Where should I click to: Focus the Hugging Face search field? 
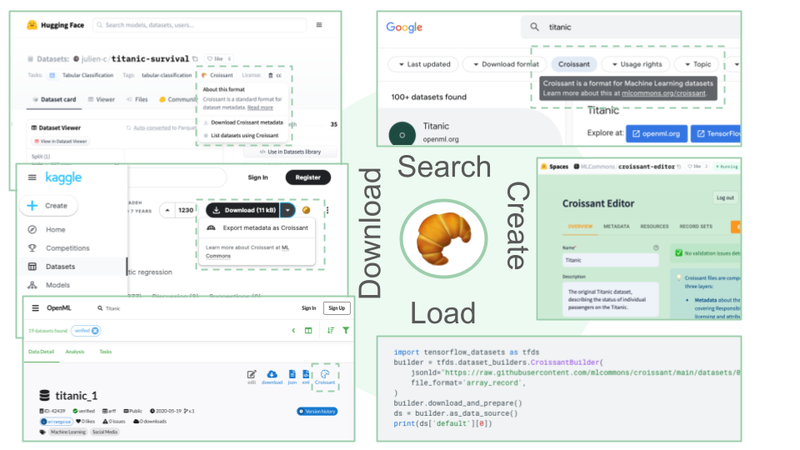[x=199, y=24]
